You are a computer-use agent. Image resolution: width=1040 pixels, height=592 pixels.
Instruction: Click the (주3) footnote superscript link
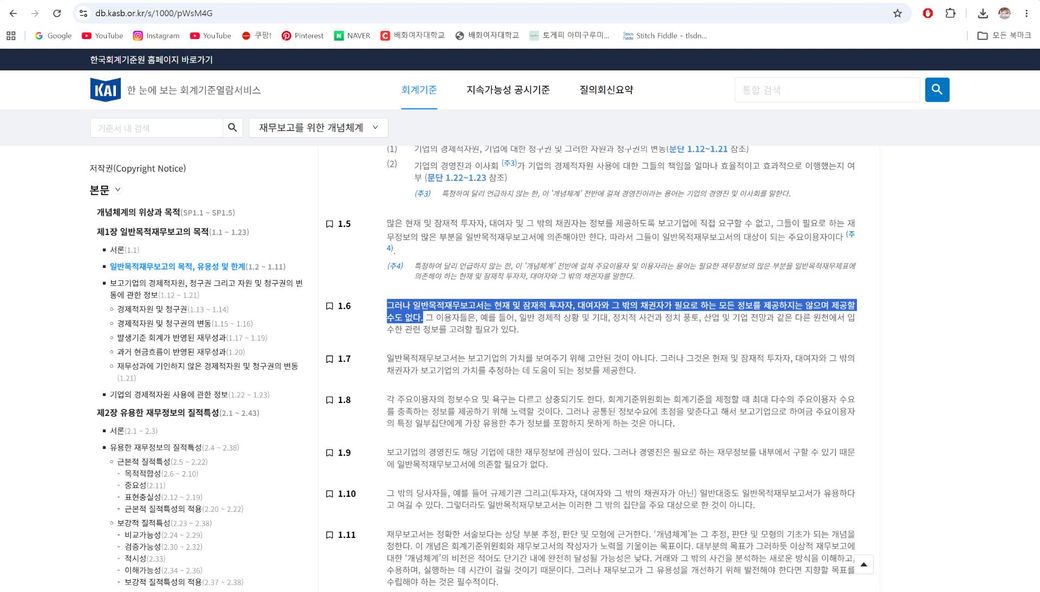[509, 163]
